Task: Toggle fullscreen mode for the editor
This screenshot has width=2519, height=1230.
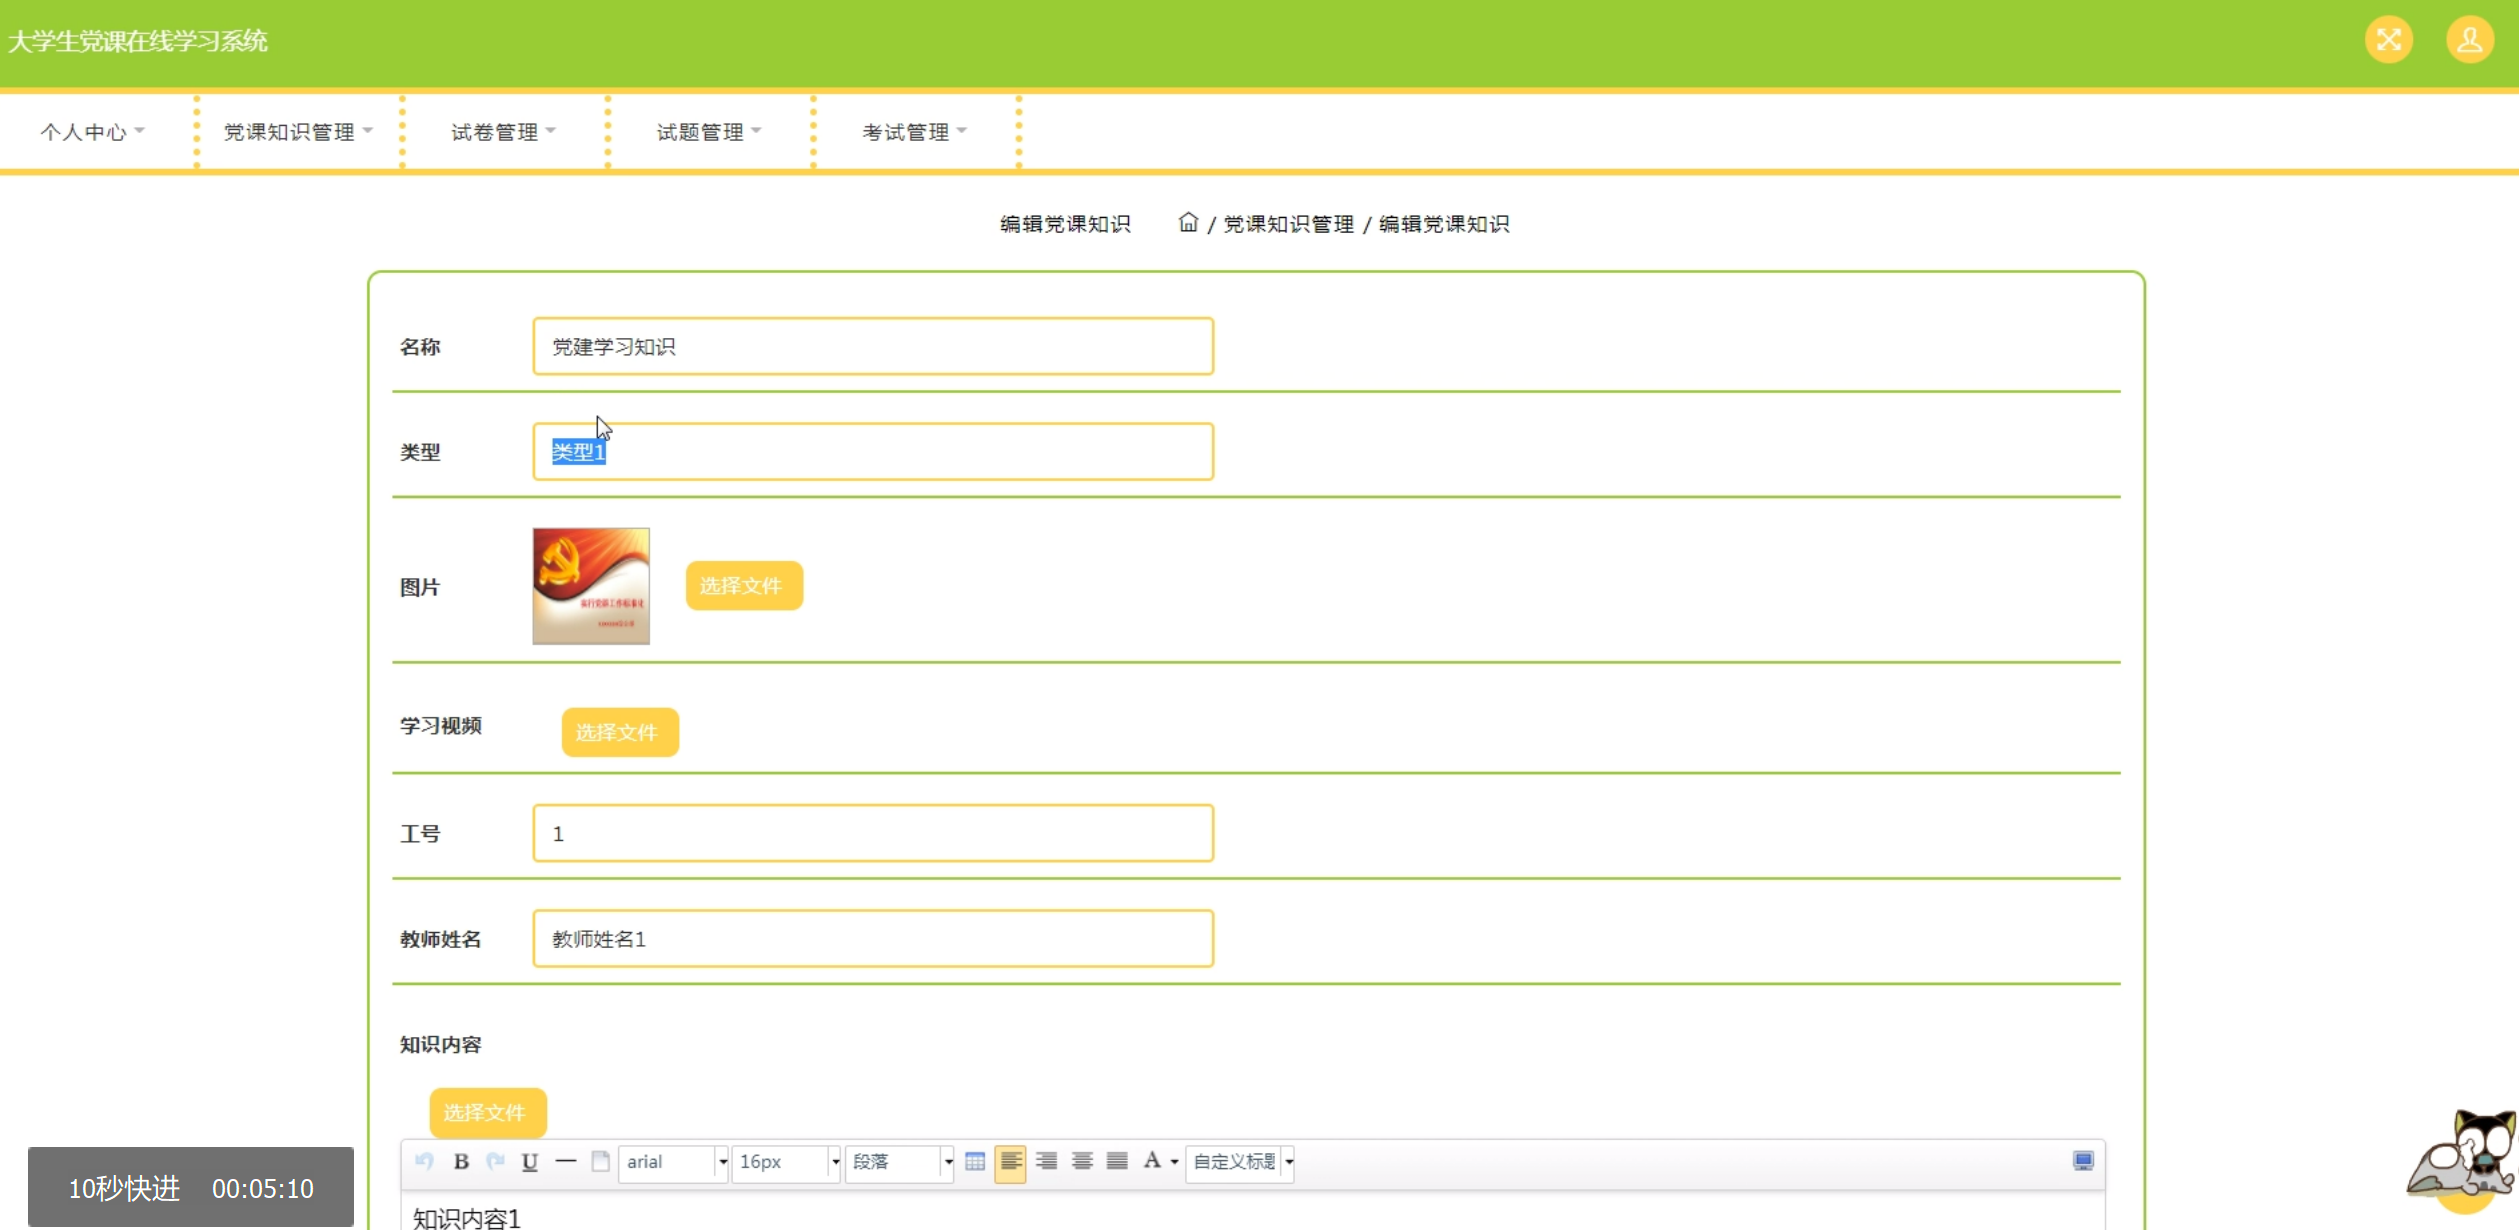Action: pyautogui.click(x=2083, y=1161)
